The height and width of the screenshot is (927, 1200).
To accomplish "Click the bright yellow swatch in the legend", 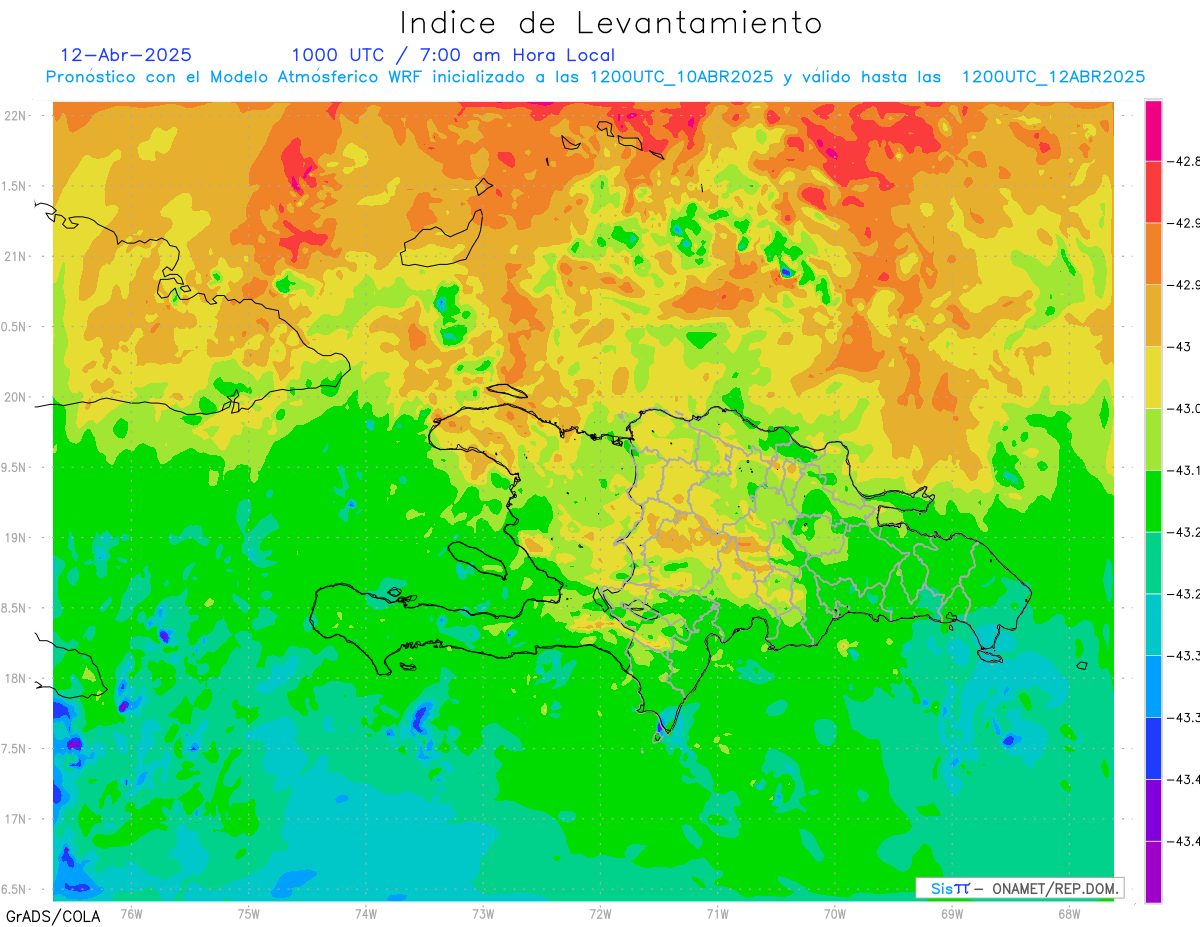I will (x=1153, y=377).
